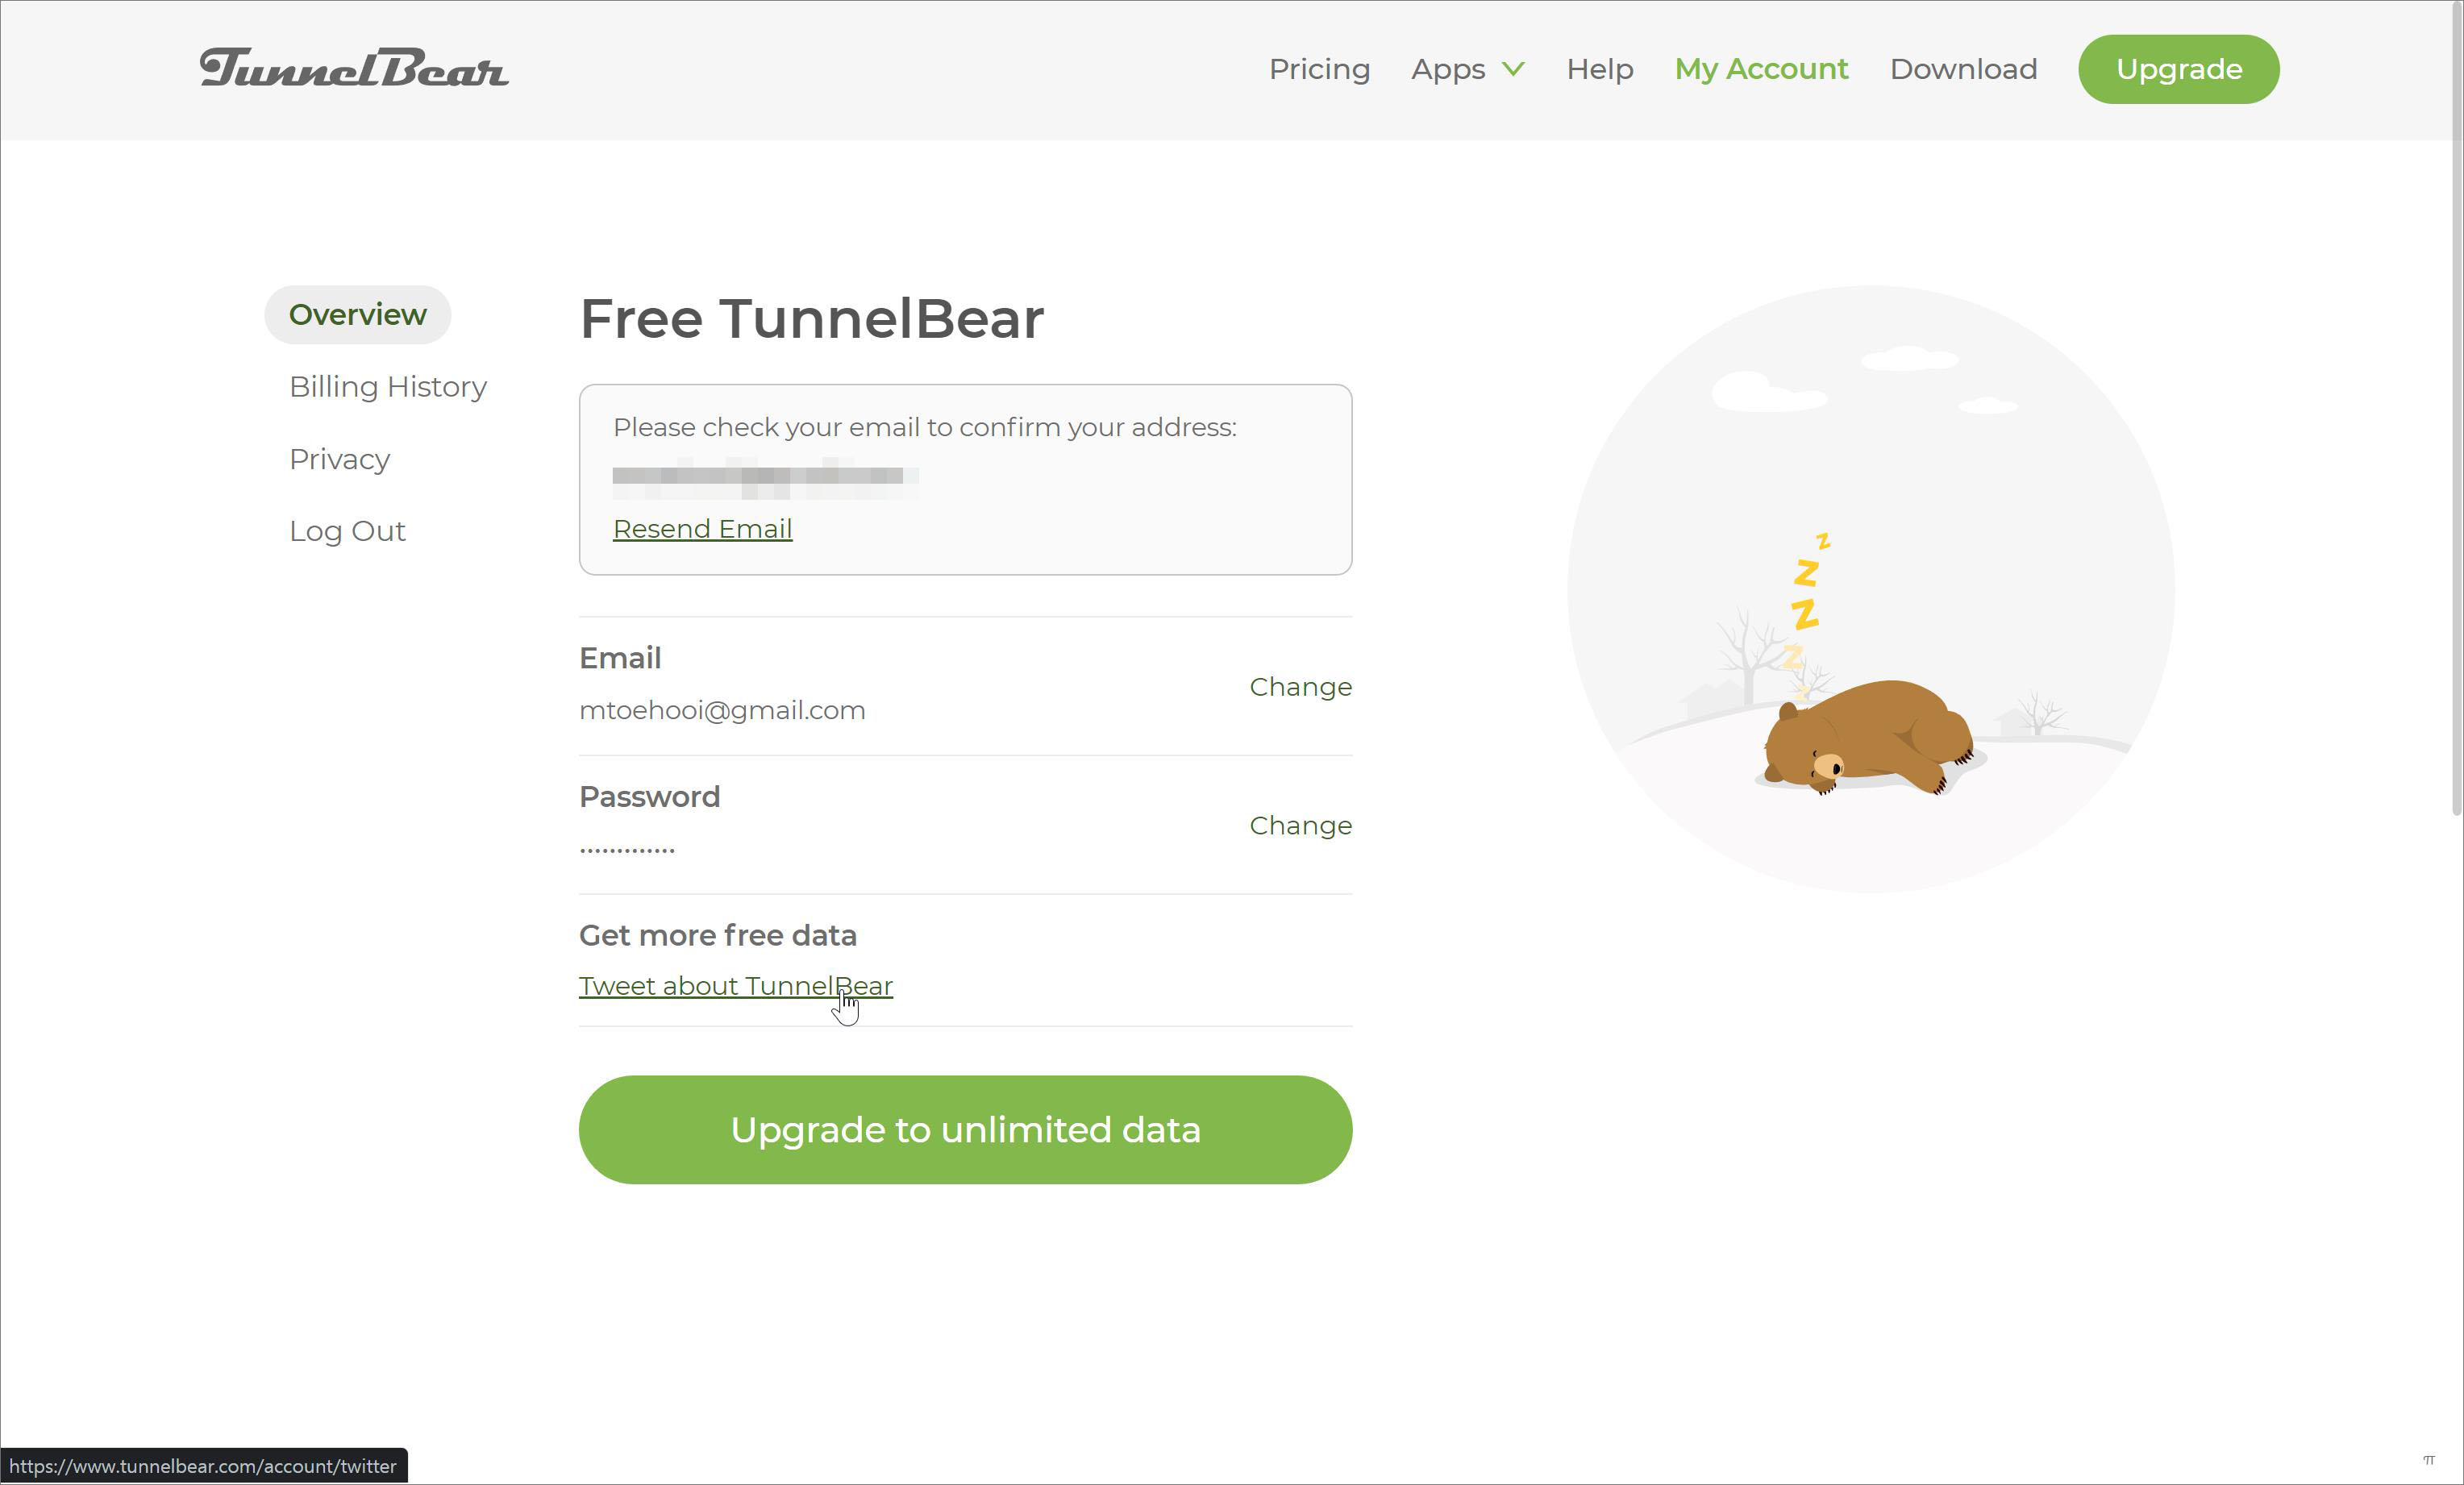Go to Help in navigation

point(1599,69)
